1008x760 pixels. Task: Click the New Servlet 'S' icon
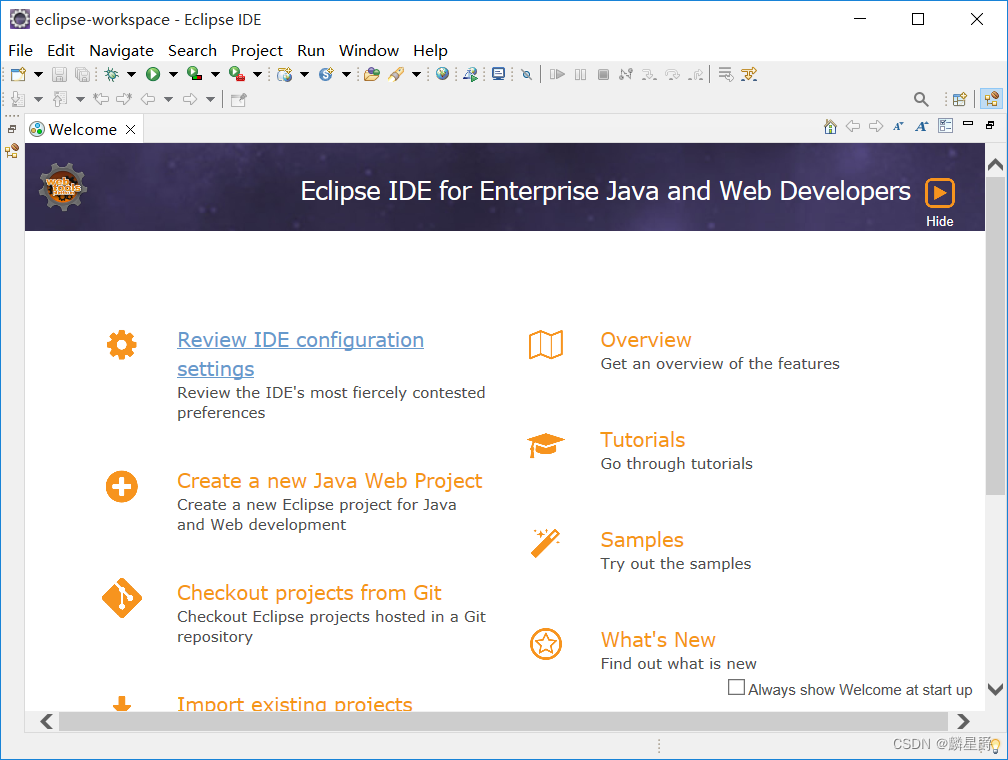(327, 75)
